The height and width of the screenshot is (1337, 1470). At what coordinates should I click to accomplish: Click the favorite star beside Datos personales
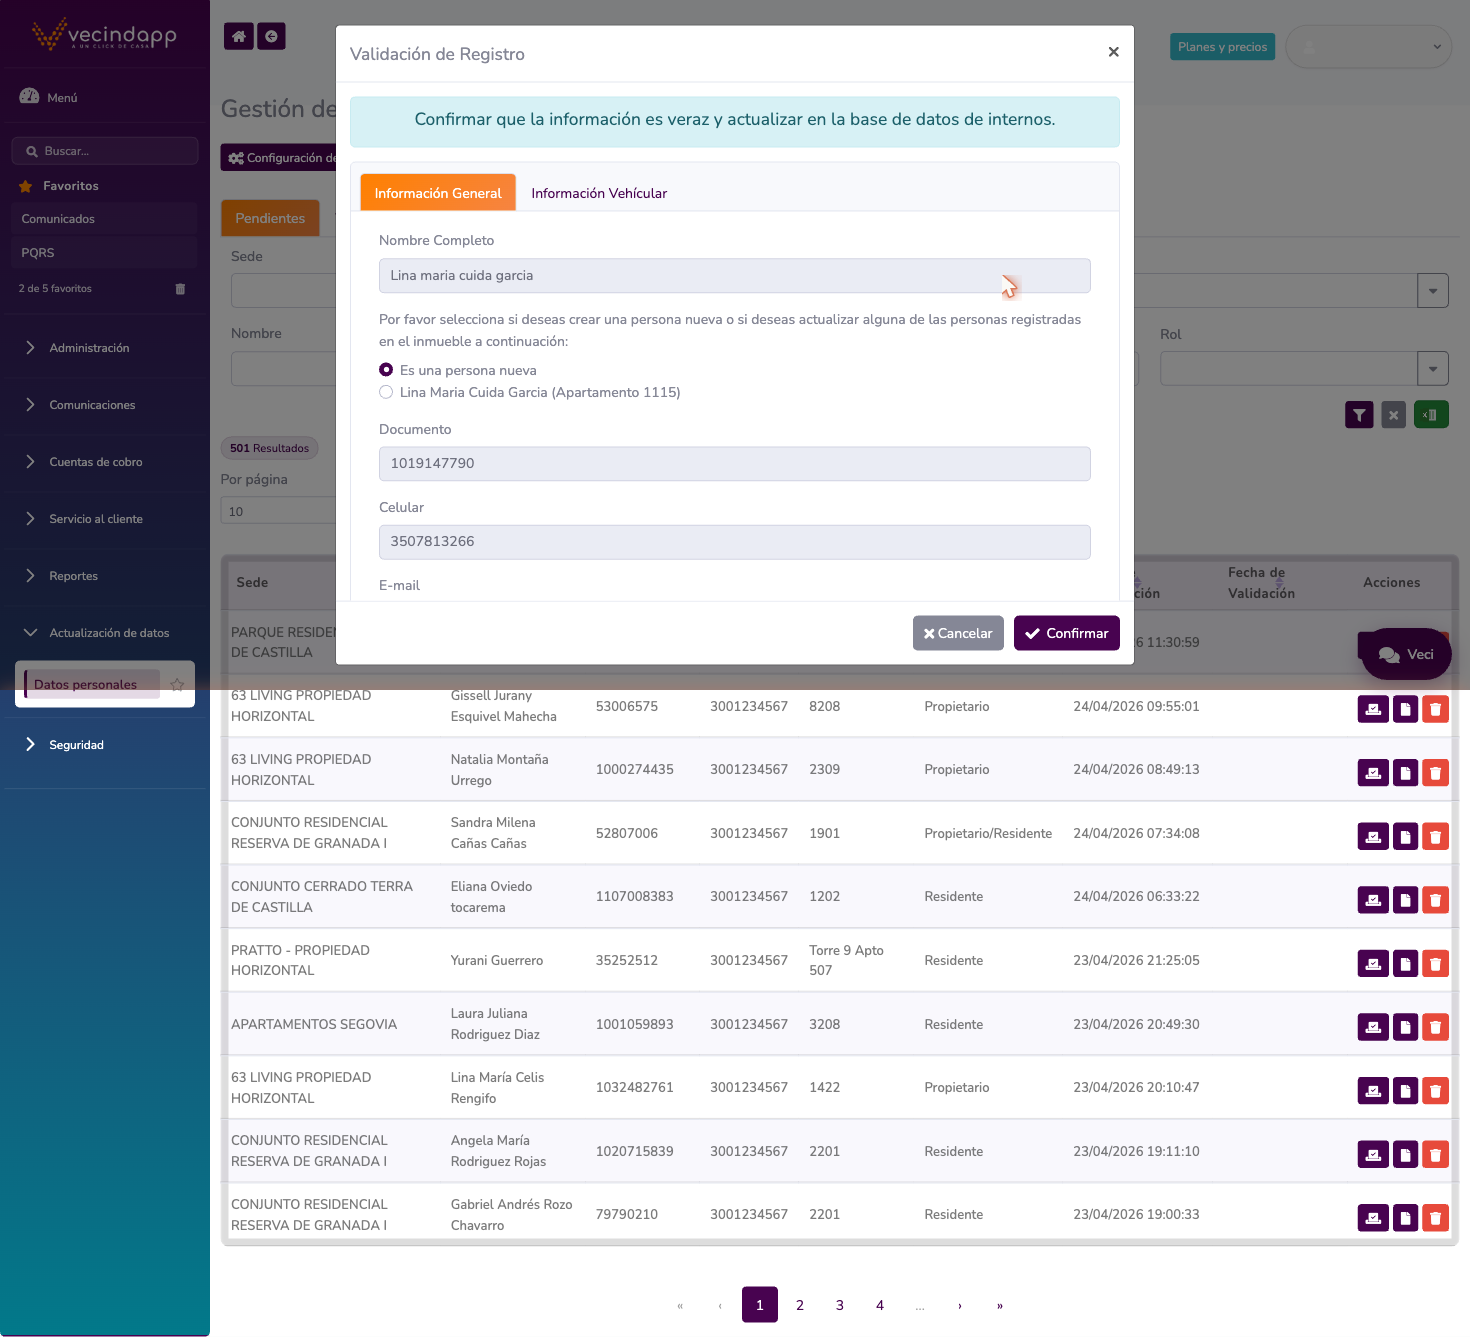click(x=177, y=685)
